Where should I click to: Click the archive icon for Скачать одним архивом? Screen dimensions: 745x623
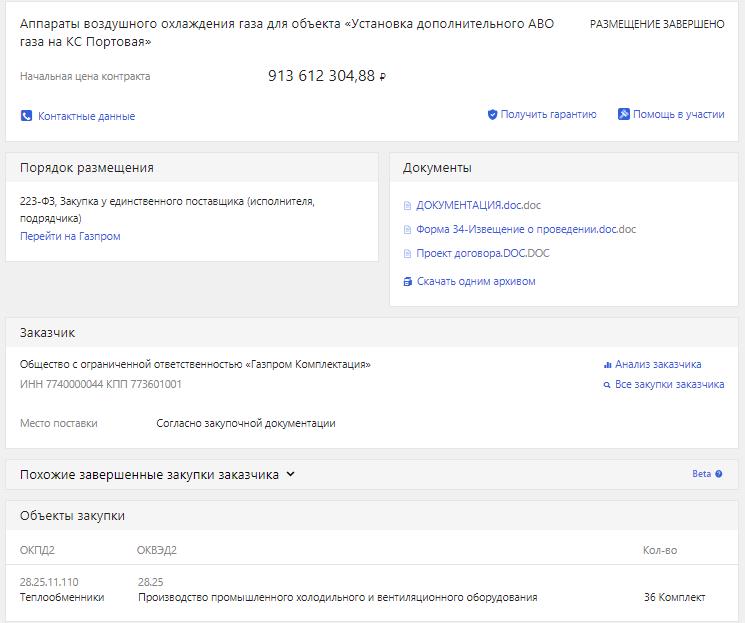(x=408, y=282)
